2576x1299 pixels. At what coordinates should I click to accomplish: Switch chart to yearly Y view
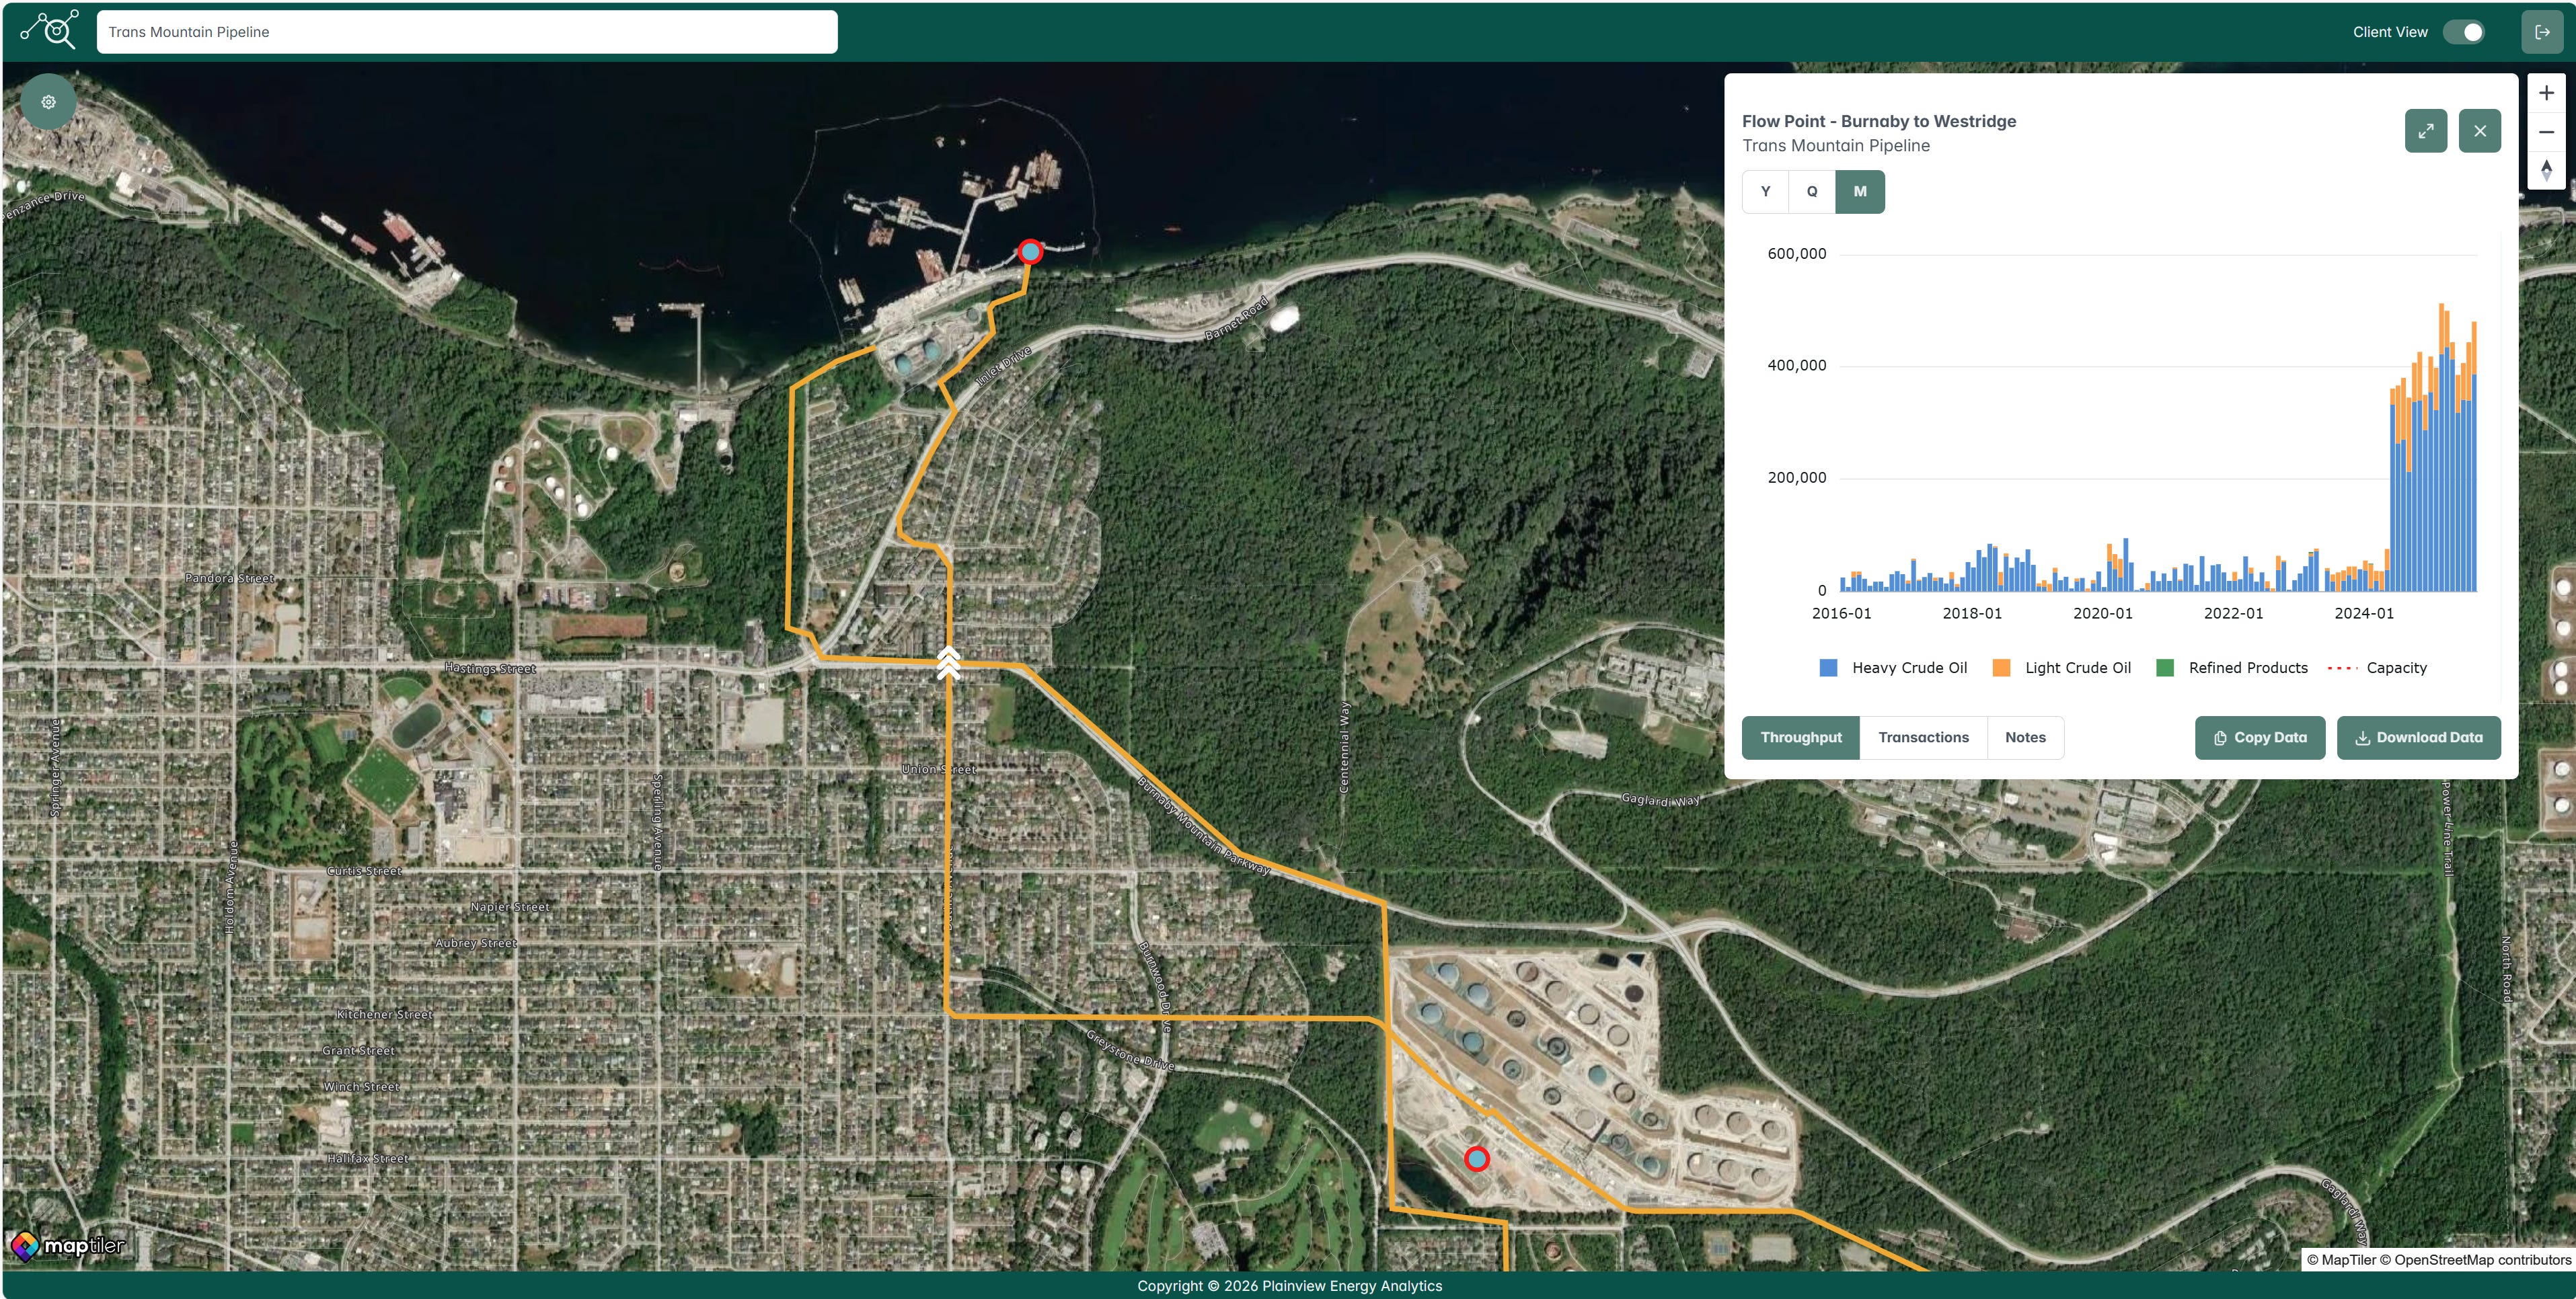point(1765,191)
